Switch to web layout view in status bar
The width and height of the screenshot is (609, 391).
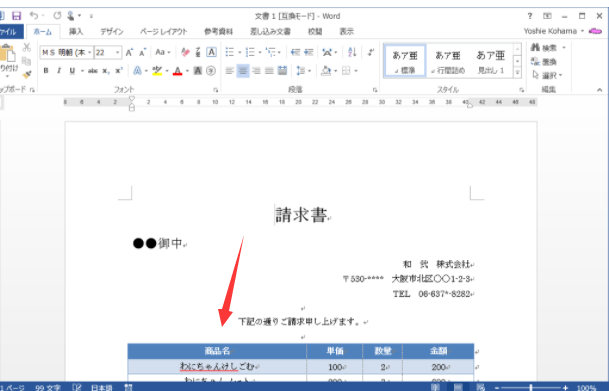click(x=480, y=387)
